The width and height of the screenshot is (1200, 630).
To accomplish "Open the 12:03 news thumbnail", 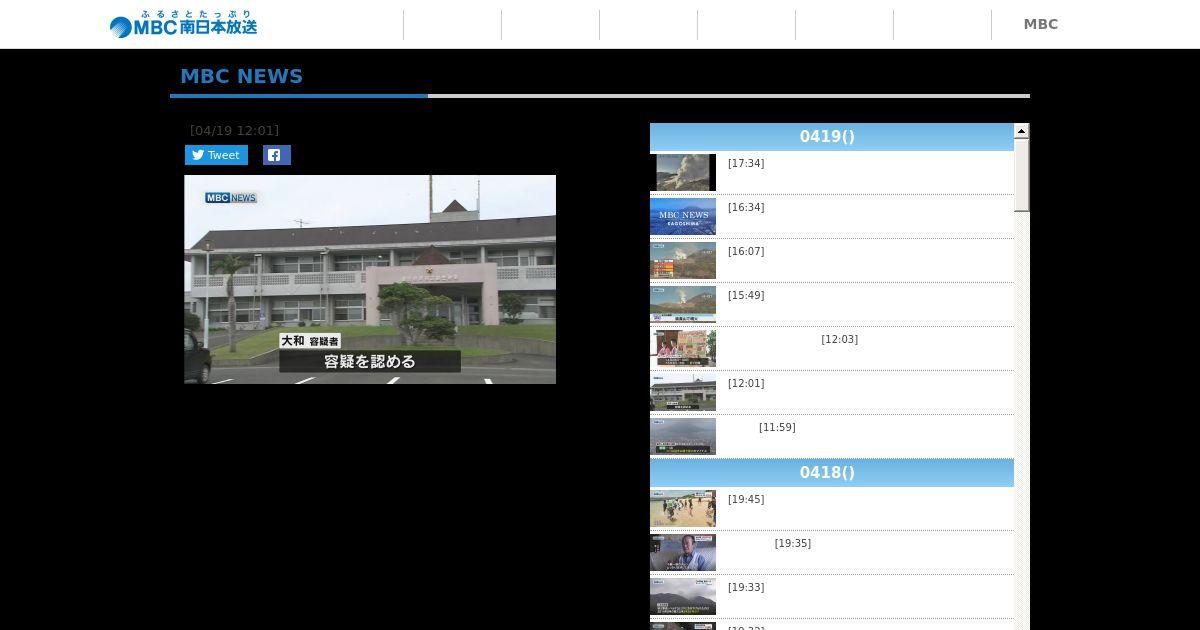I will tap(683, 348).
